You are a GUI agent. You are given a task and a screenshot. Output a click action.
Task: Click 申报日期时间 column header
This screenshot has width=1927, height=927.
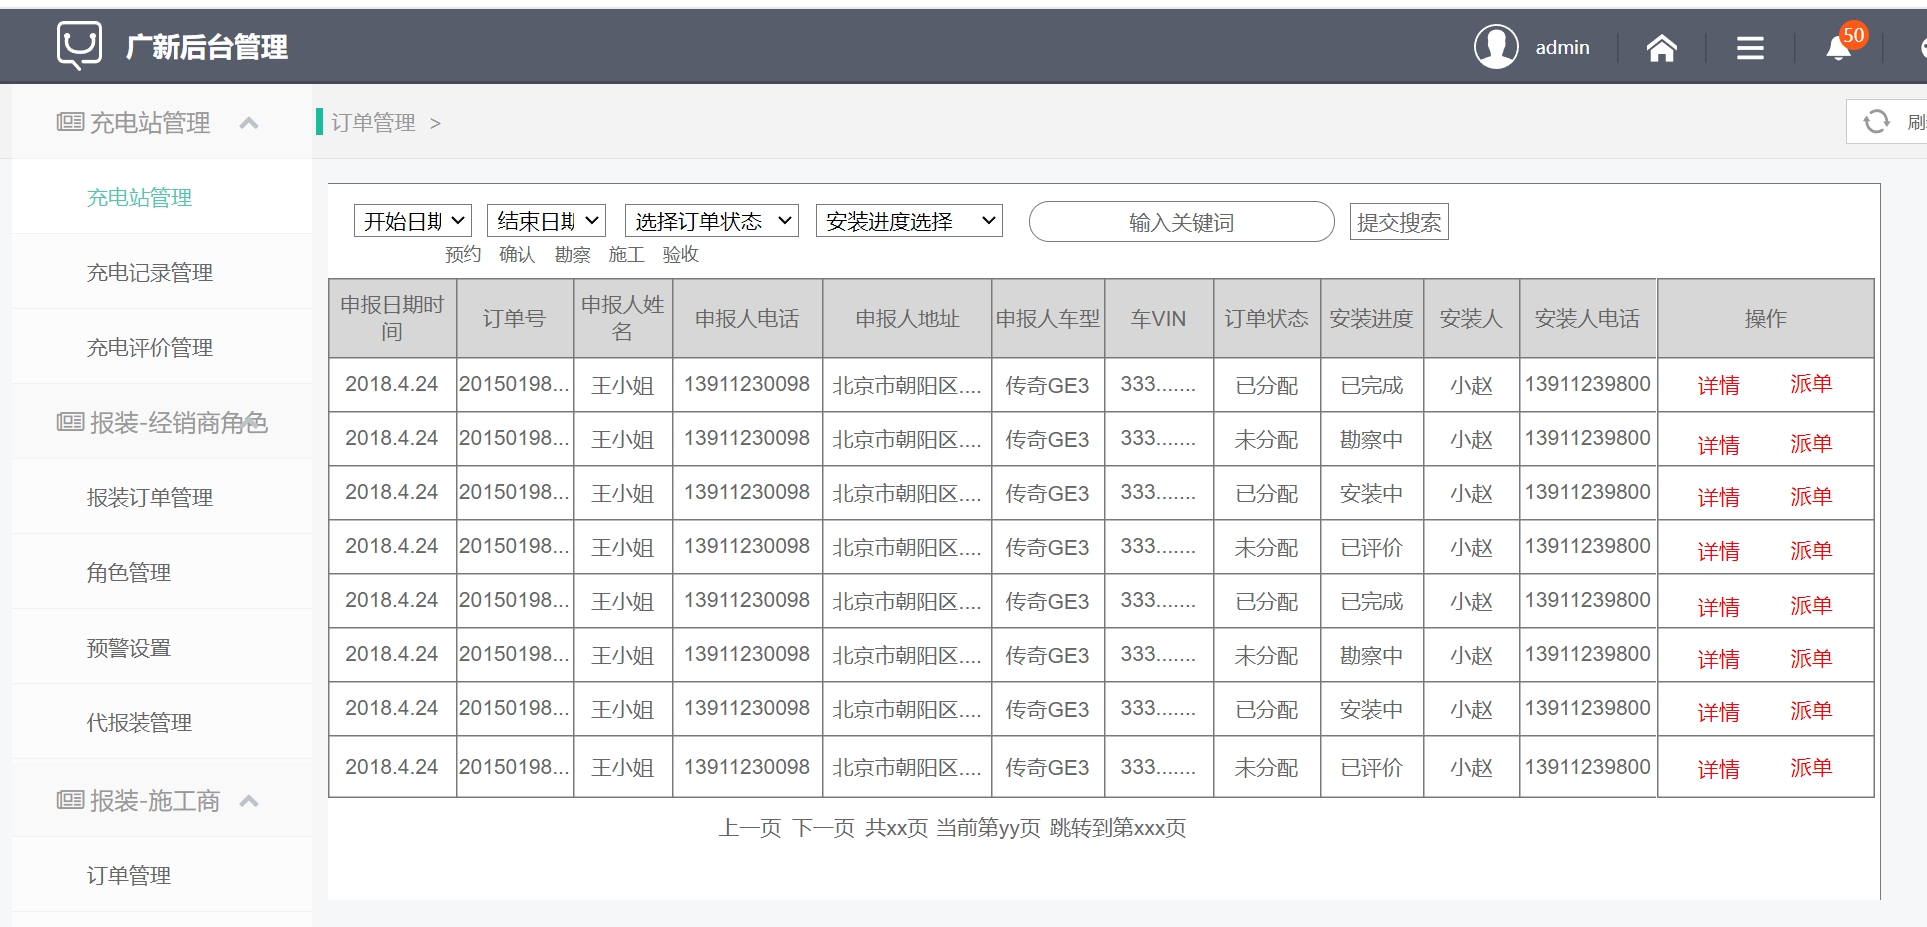click(392, 318)
